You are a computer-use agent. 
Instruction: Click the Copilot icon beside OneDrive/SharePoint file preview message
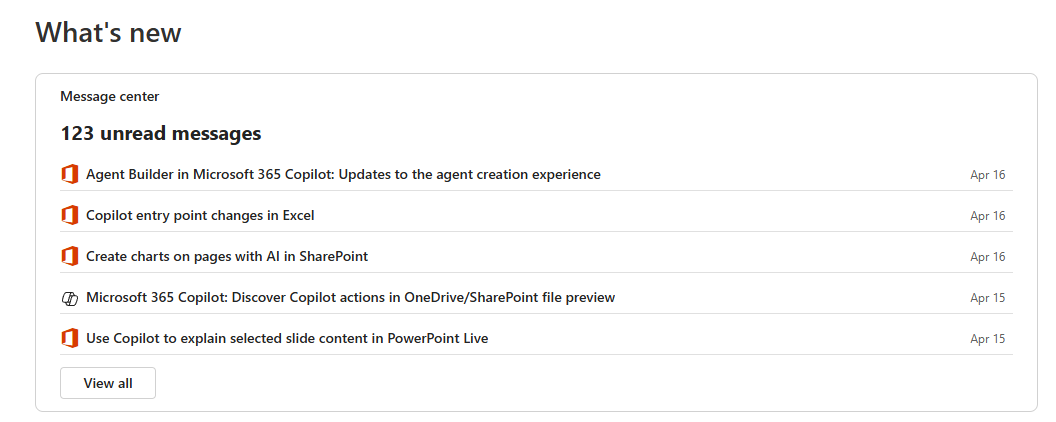point(69,298)
